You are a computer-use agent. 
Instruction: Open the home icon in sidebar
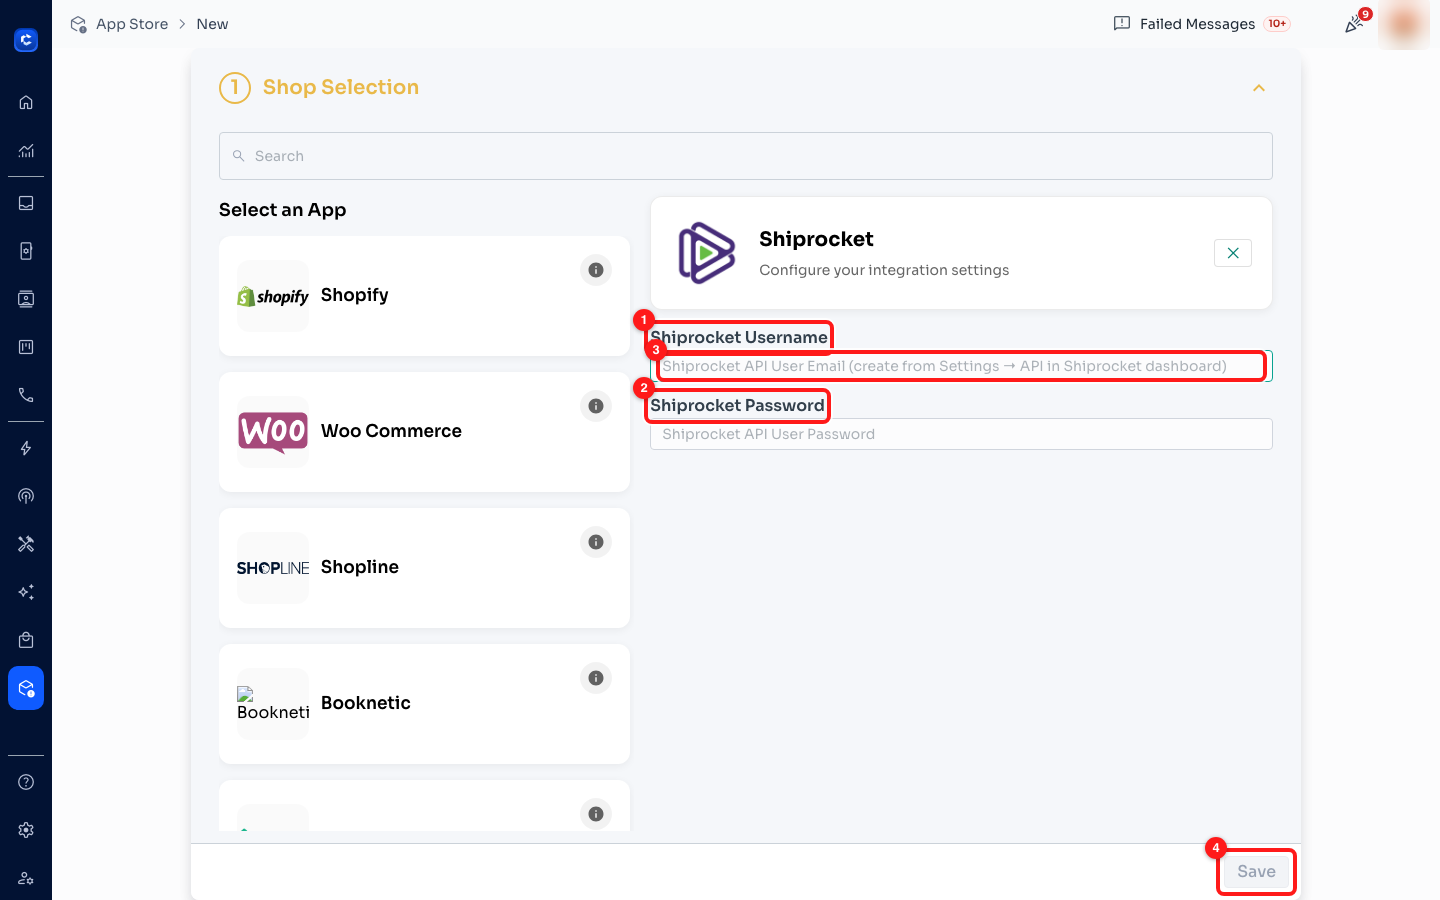click(x=26, y=102)
